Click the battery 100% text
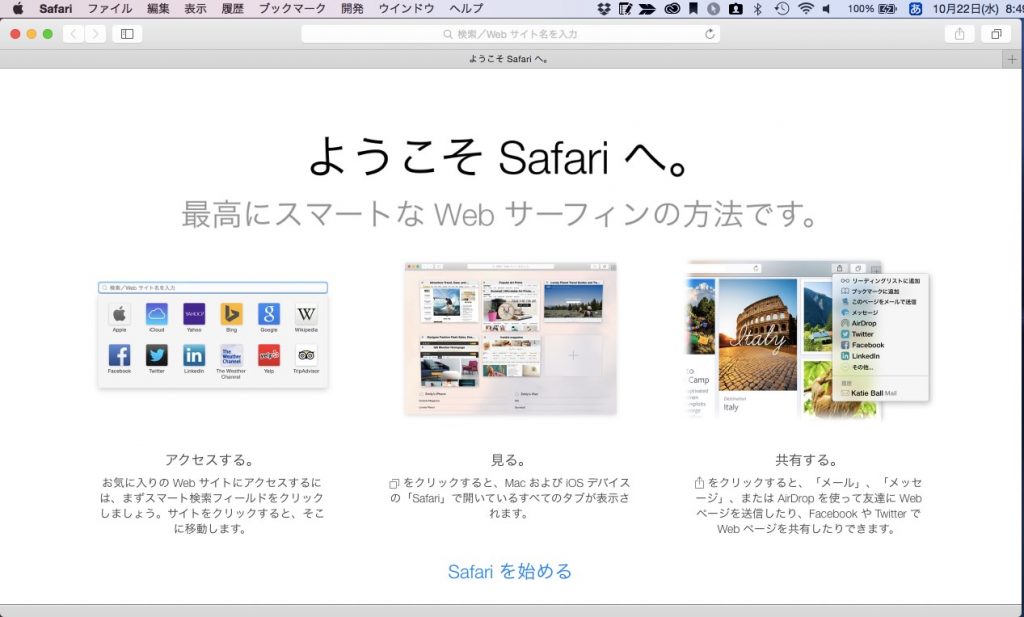This screenshot has width=1024, height=617. pyautogui.click(x=860, y=8)
